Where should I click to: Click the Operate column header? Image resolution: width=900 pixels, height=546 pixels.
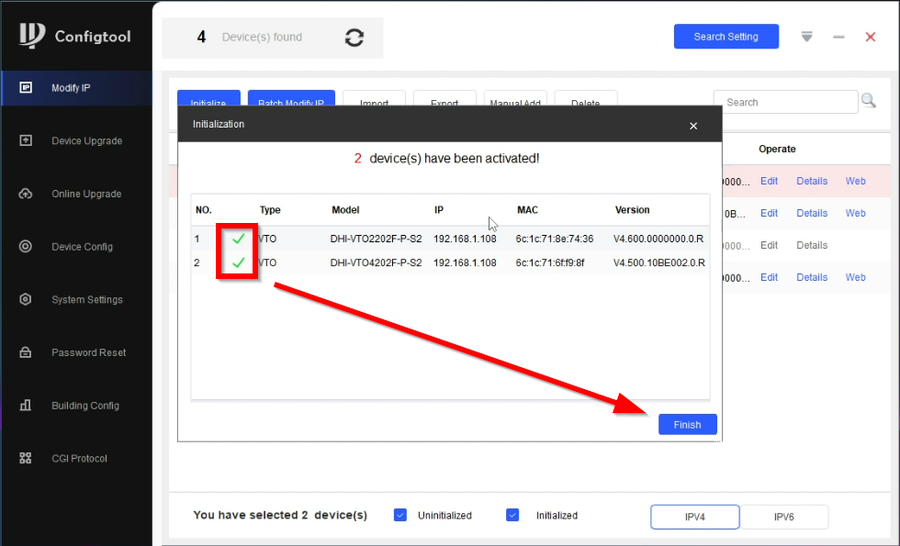coord(777,149)
